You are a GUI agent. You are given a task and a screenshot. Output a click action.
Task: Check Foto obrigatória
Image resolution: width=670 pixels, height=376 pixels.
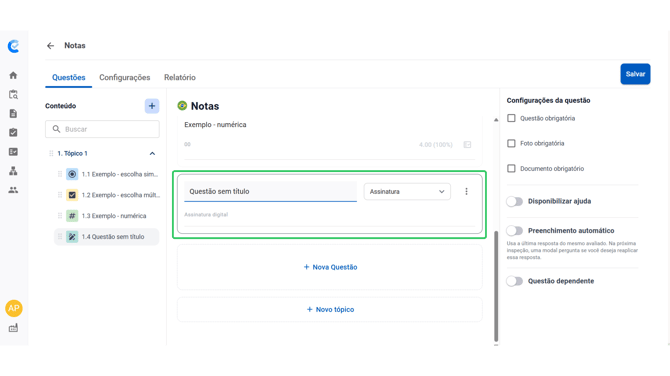click(511, 143)
